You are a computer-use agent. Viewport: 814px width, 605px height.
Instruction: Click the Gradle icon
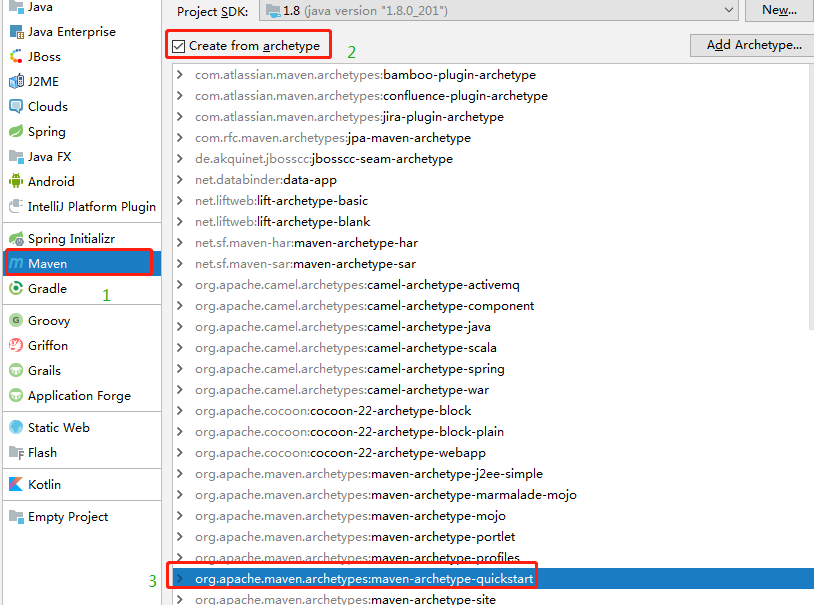pyautogui.click(x=16, y=288)
